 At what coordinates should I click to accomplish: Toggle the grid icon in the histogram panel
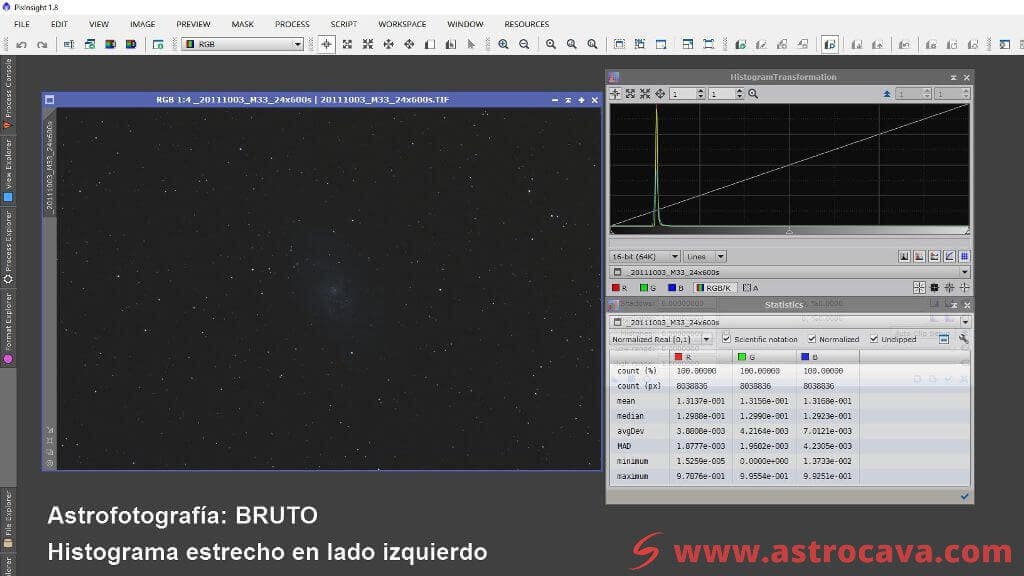[962, 256]
